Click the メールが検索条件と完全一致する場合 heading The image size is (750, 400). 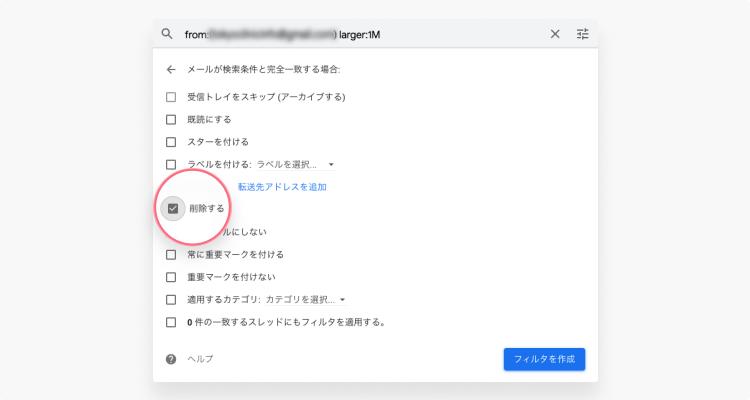pyautogui.click(x=264, y=70)
